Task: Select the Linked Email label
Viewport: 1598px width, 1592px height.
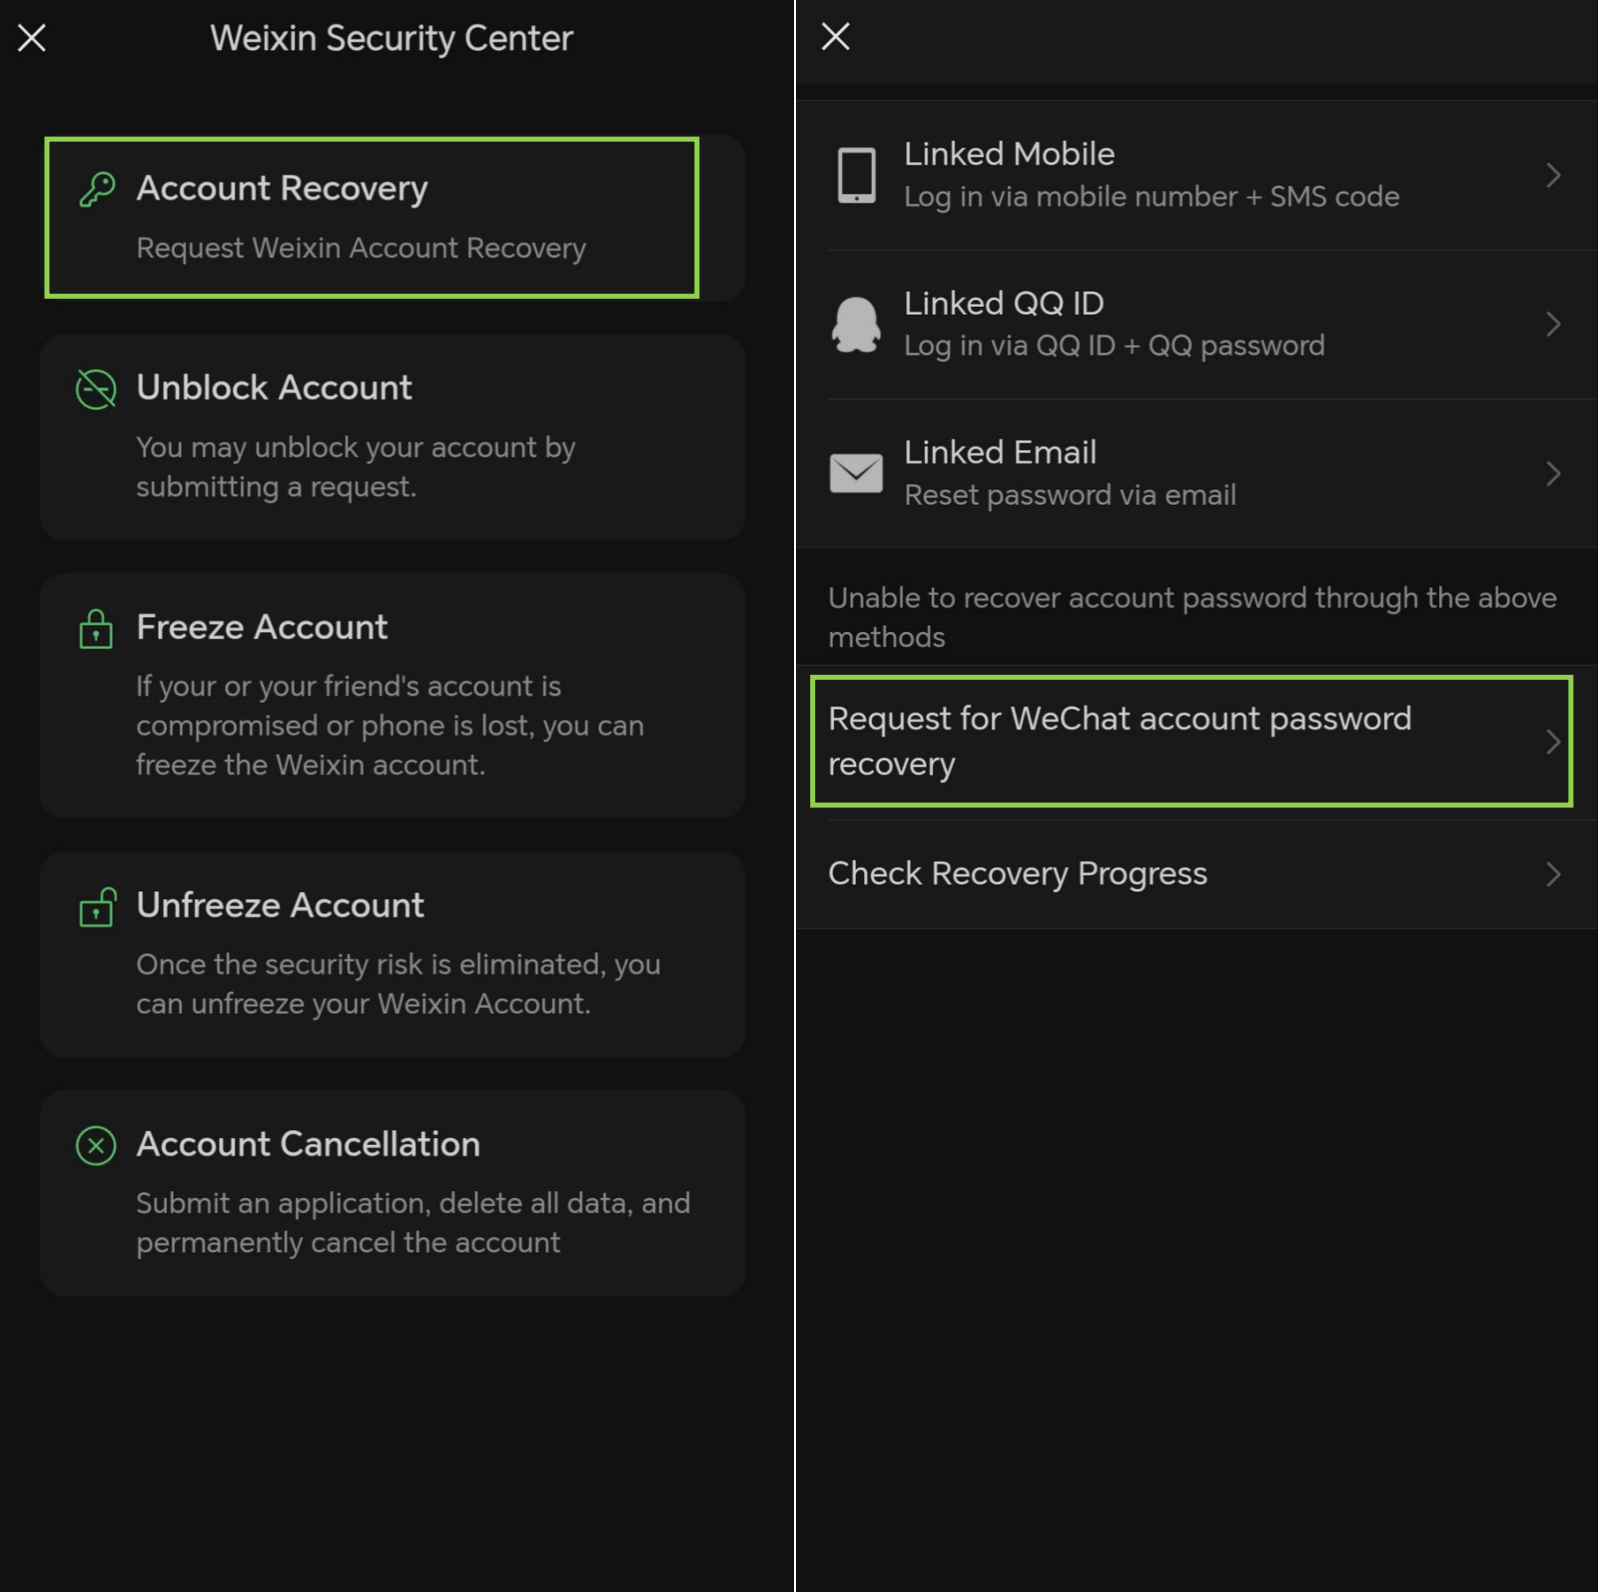Action: pyautogui.click(x=1000, y=452)
